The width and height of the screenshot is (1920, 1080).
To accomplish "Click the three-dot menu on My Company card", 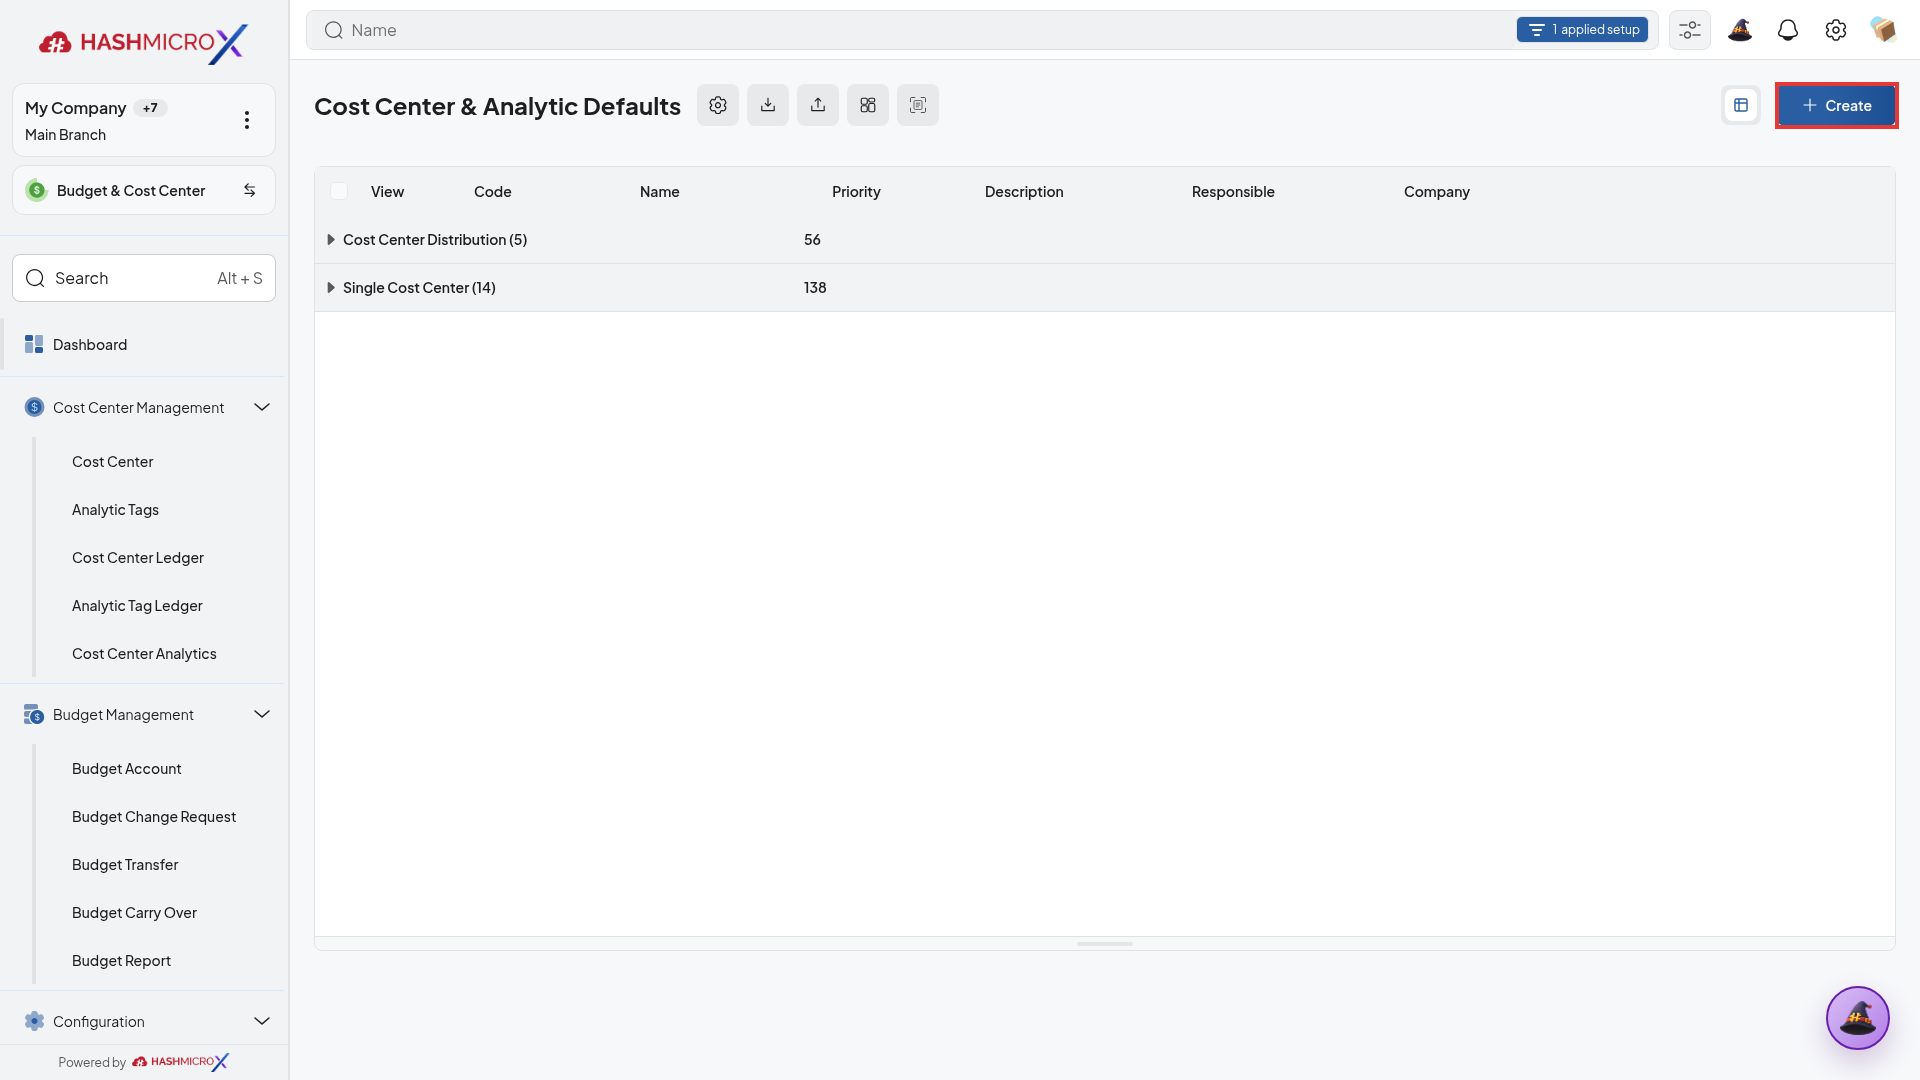I will click(247, 120).
